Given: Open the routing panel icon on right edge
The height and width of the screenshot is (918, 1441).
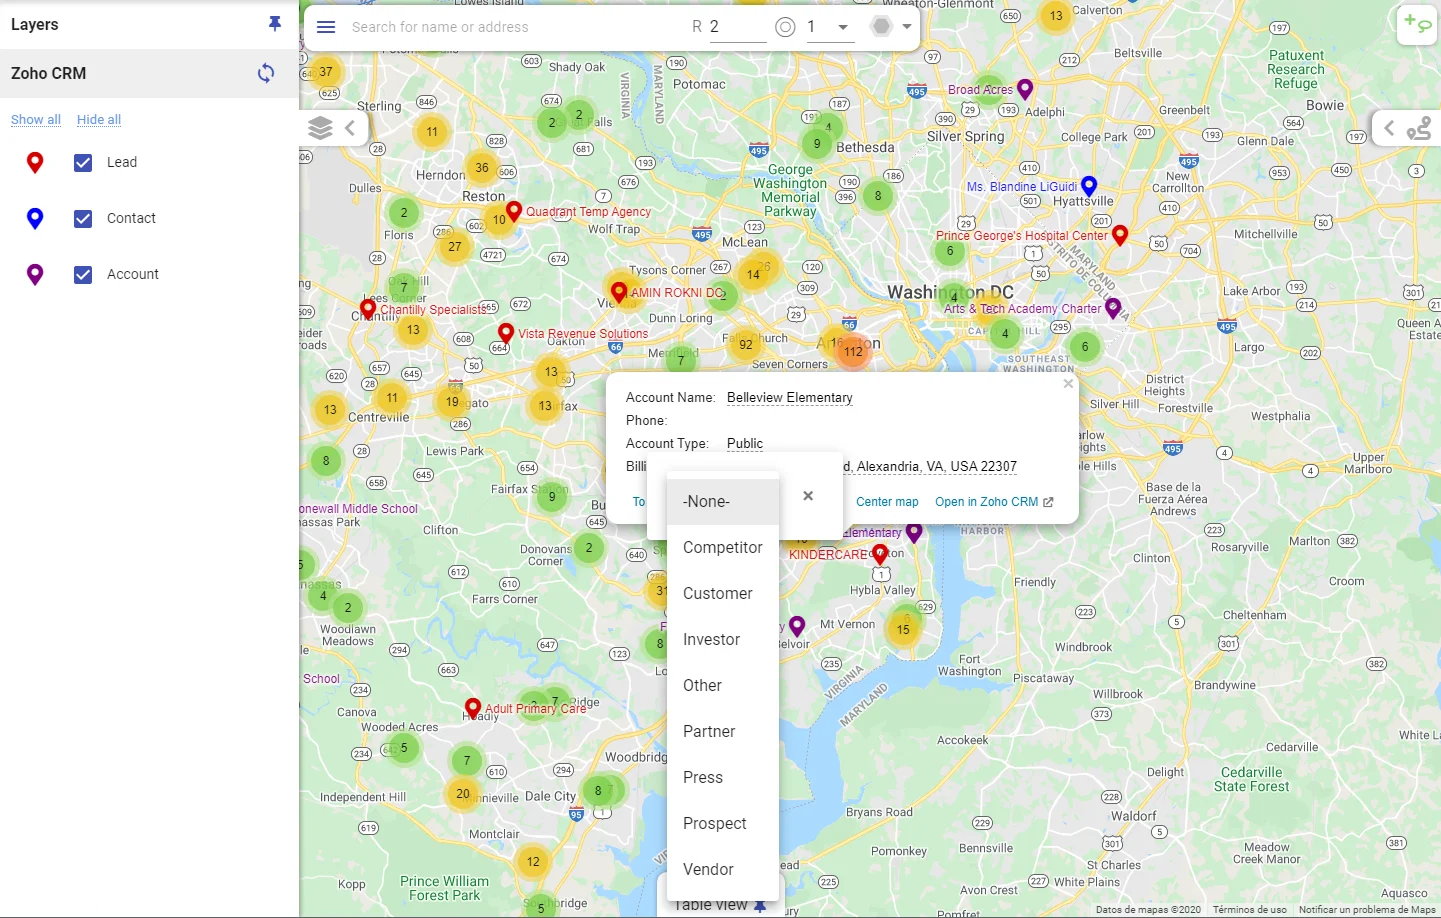Looking at the screenshot, I should (1419, 128).
